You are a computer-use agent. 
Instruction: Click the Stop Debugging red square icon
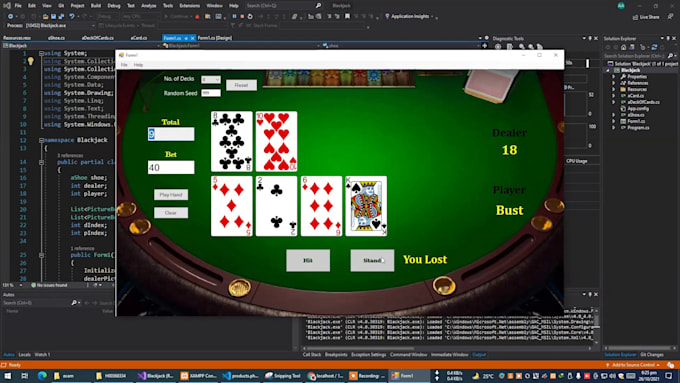pyautogui.click(x=242, y=16)
